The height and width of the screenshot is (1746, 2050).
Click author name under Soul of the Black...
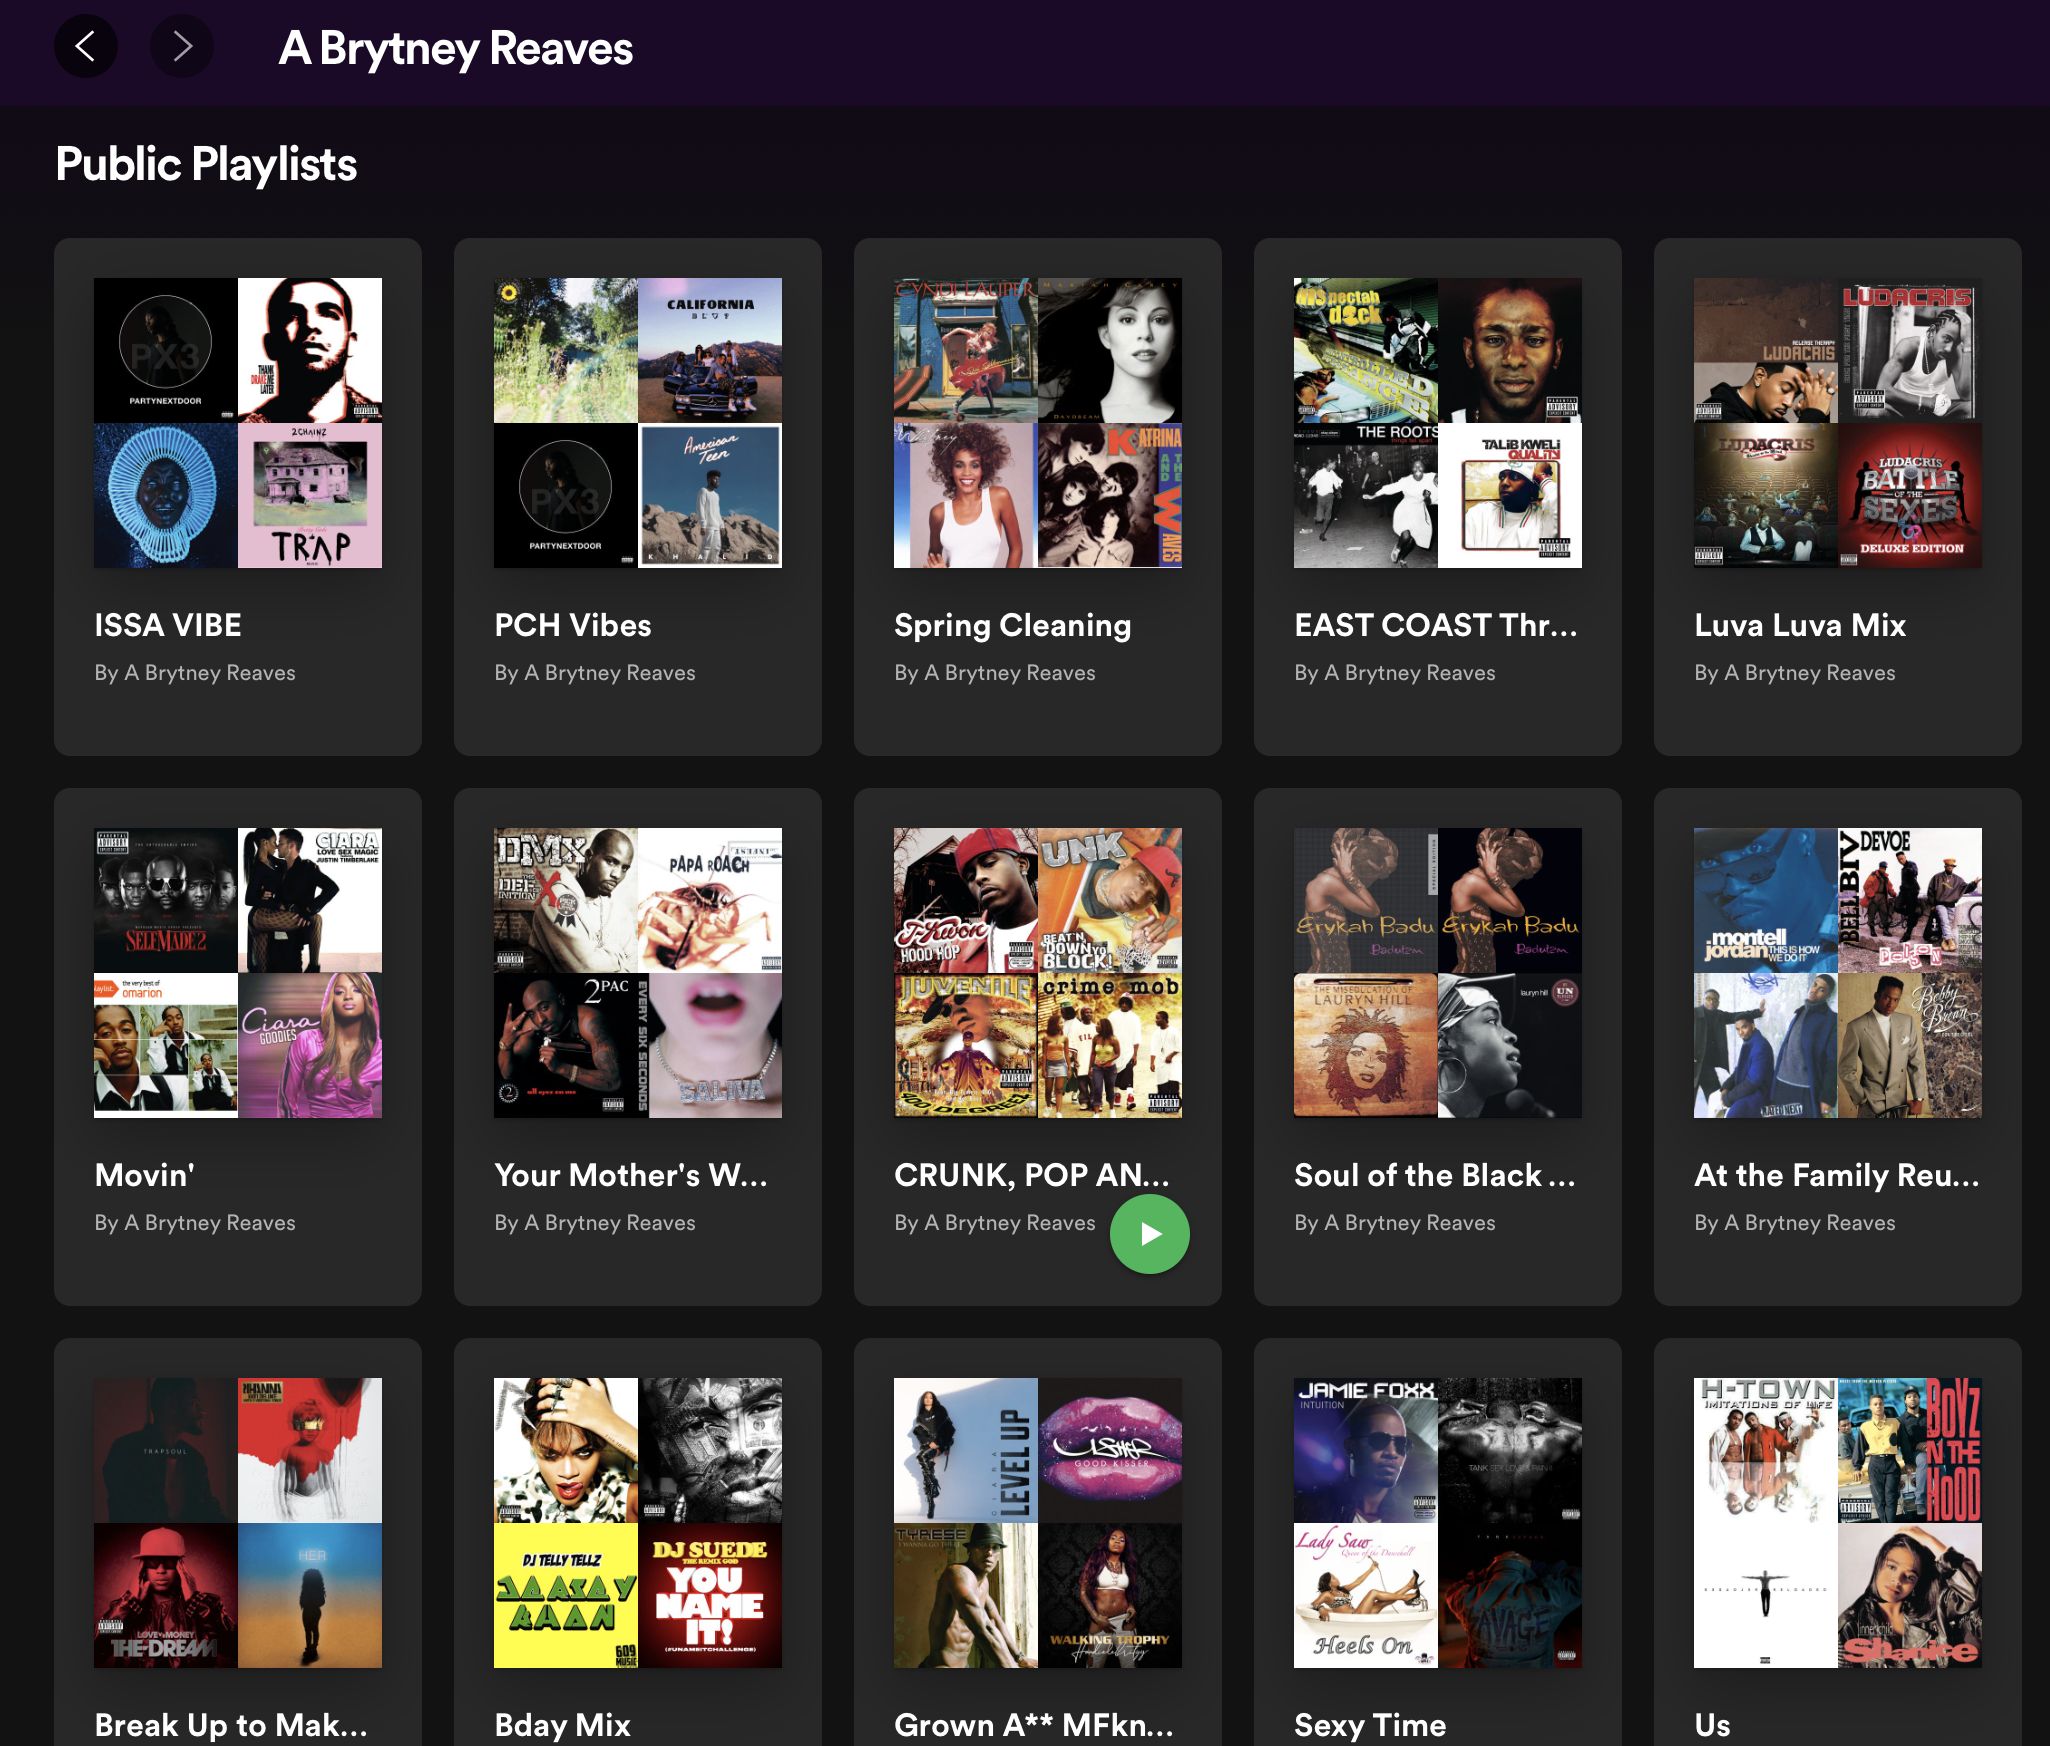tap(1395, 1223)
